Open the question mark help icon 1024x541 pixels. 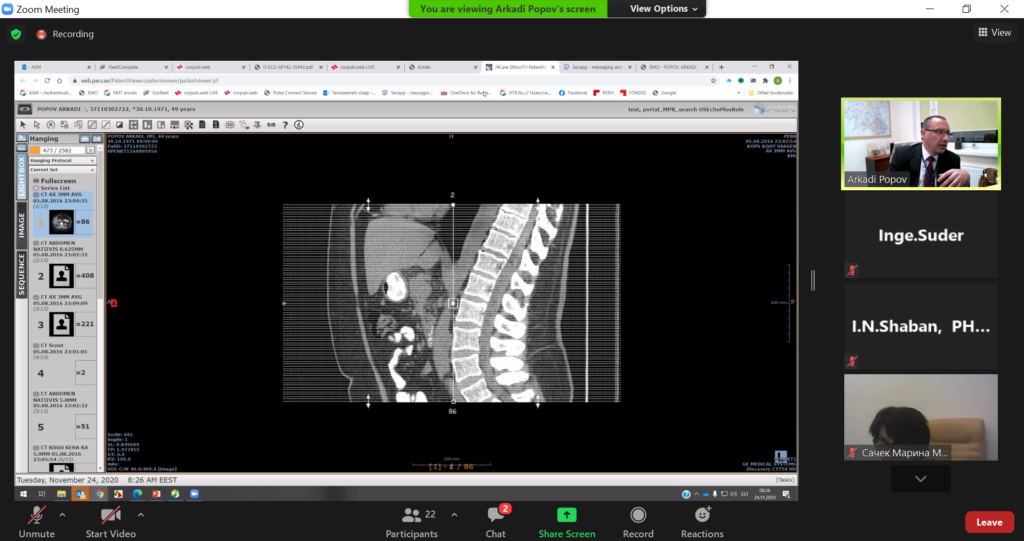[x=285, y=125]
